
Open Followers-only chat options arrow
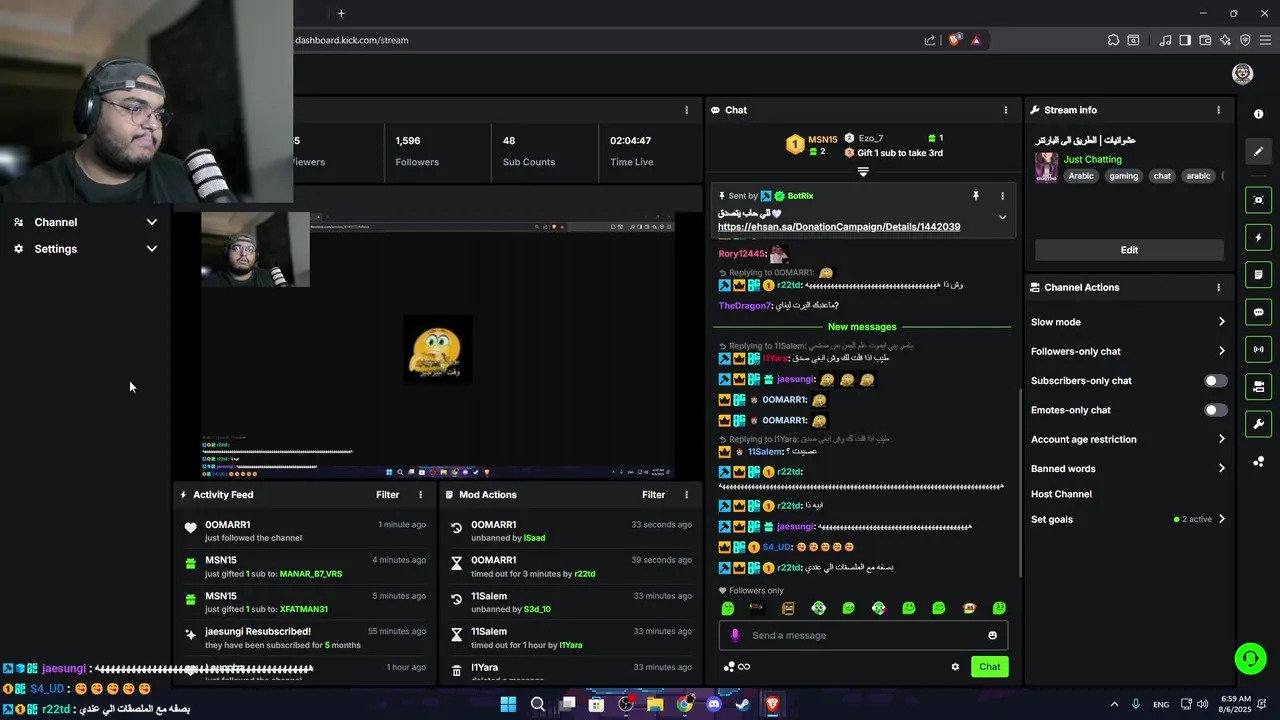[x=1221, y=351]
